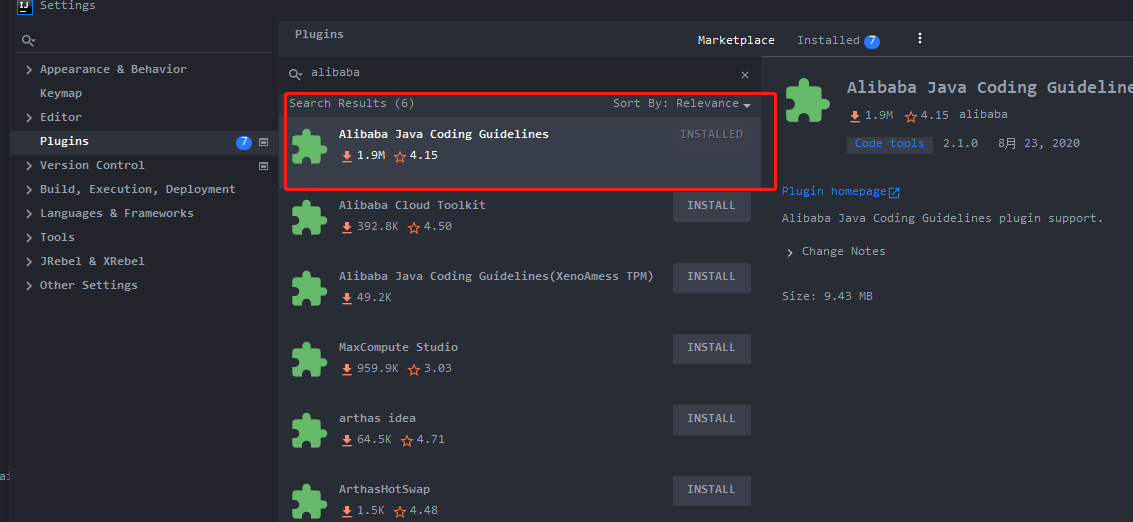Image resolution: width=1133 pixels, height=522 pixels.
Task: Open Keymap settings page
Action: point(61,93)
